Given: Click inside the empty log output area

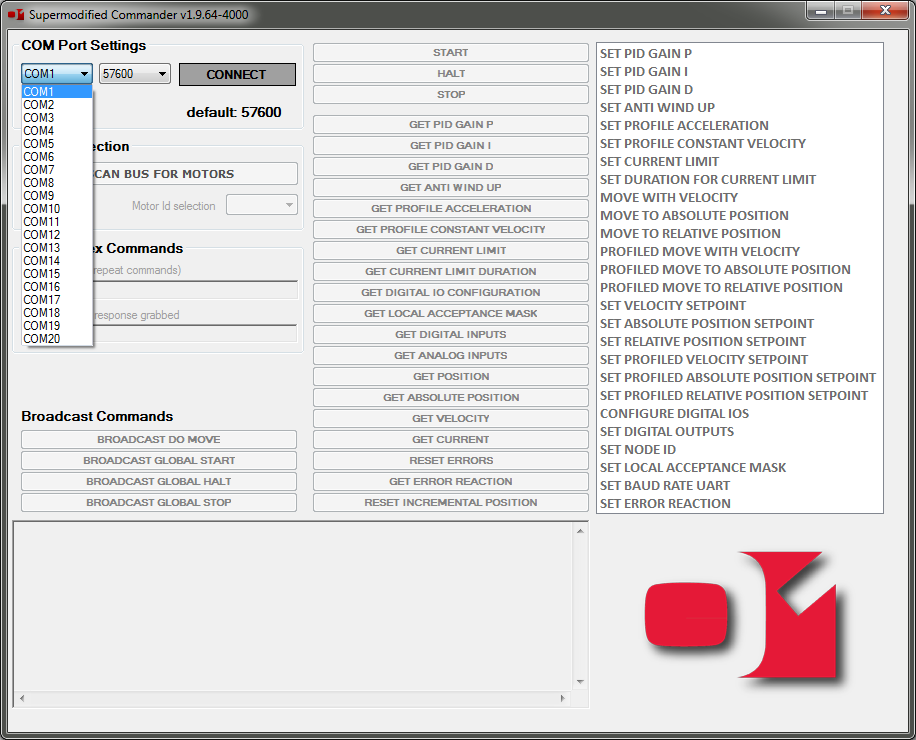Looking at the screenshot, I should tap(294, 607).
